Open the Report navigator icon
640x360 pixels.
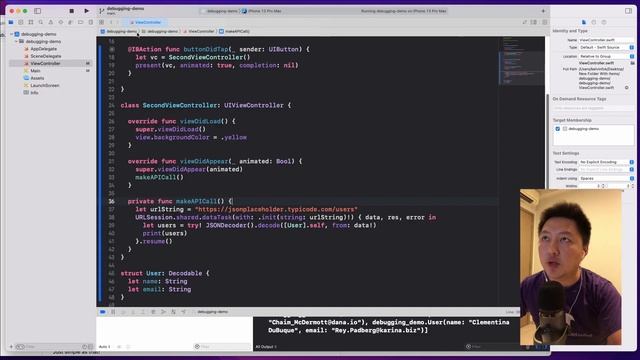coord(90,22)
